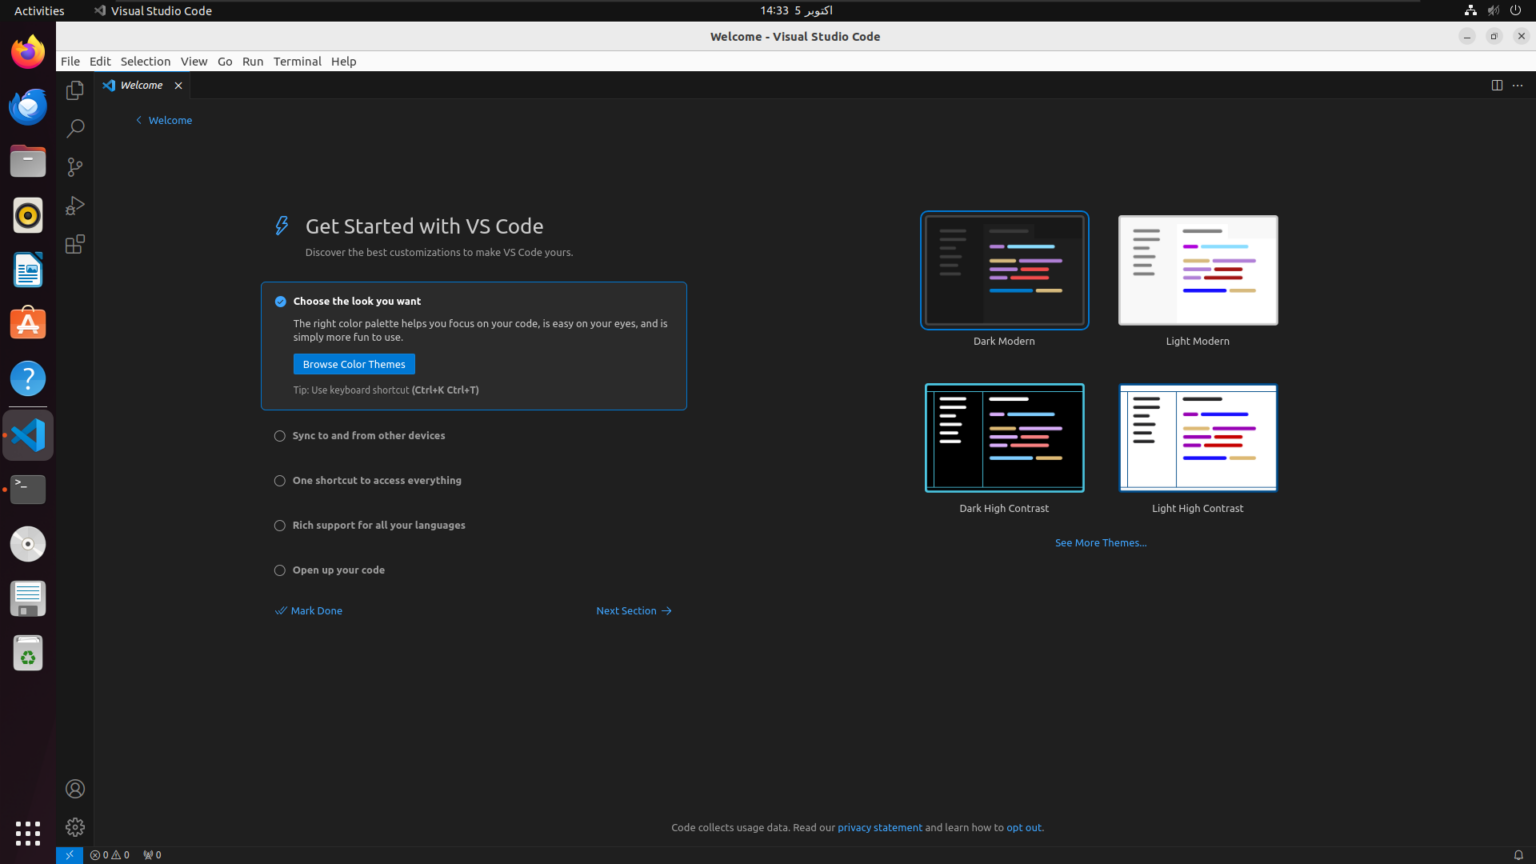Open the Run and Debug panel
The image size is (1536, 864).
(74, 205)
